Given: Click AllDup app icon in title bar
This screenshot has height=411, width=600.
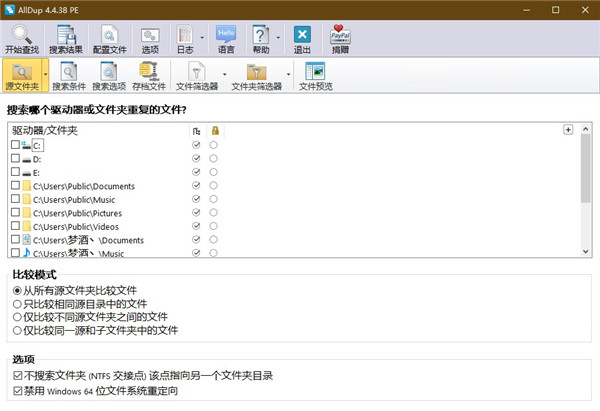Looking at the screenshot, I should click(x=10, y=10).
